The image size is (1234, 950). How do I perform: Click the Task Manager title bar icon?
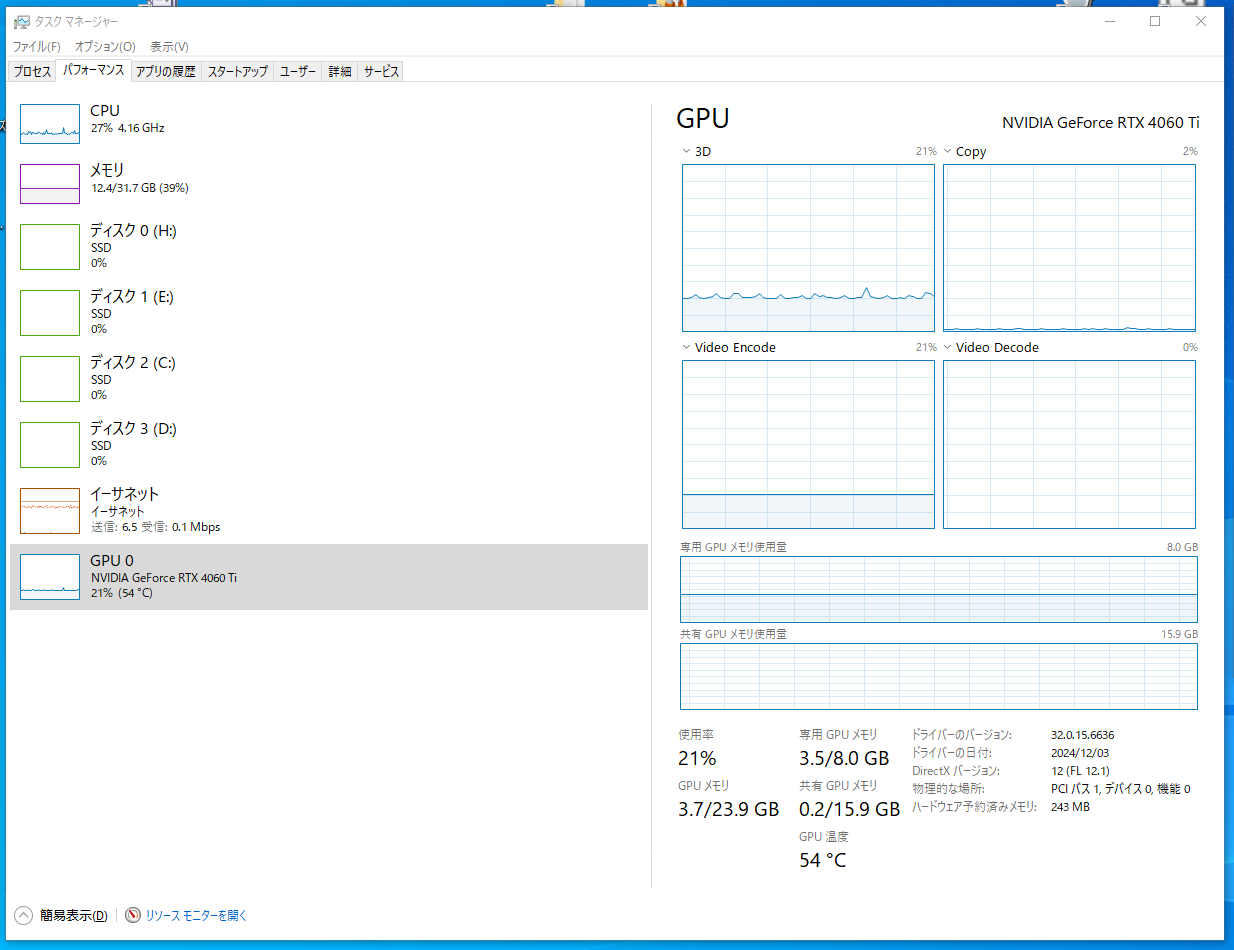tap(21, 21)
